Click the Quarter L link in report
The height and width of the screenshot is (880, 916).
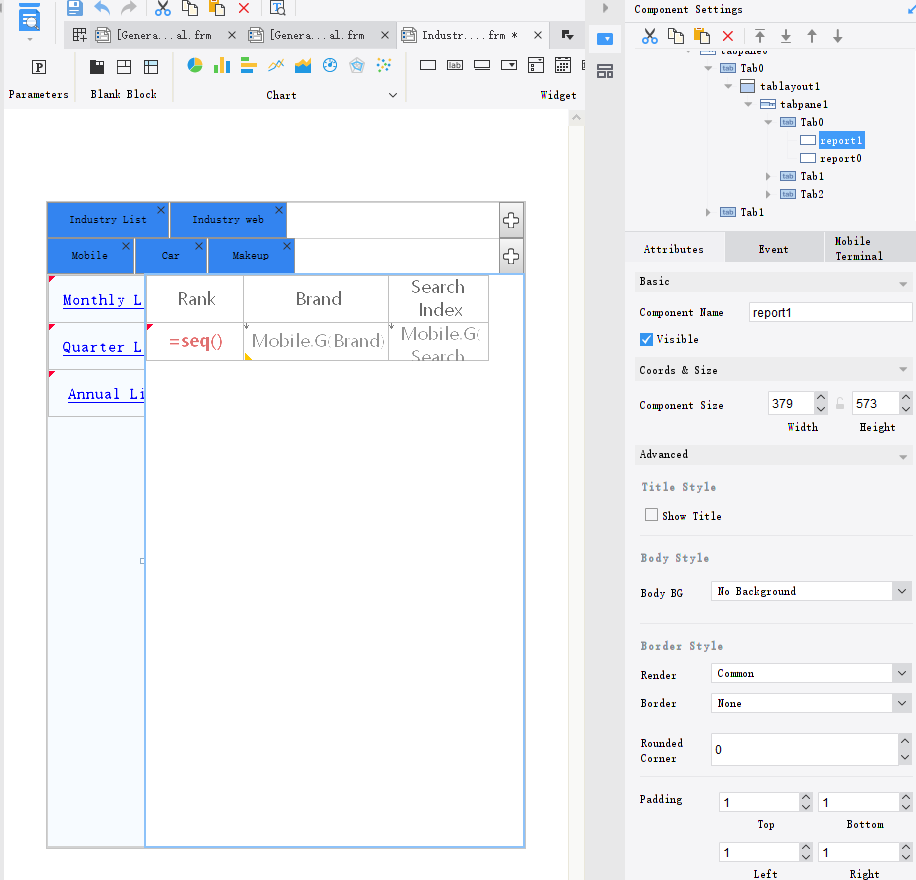tap(102, 347)
